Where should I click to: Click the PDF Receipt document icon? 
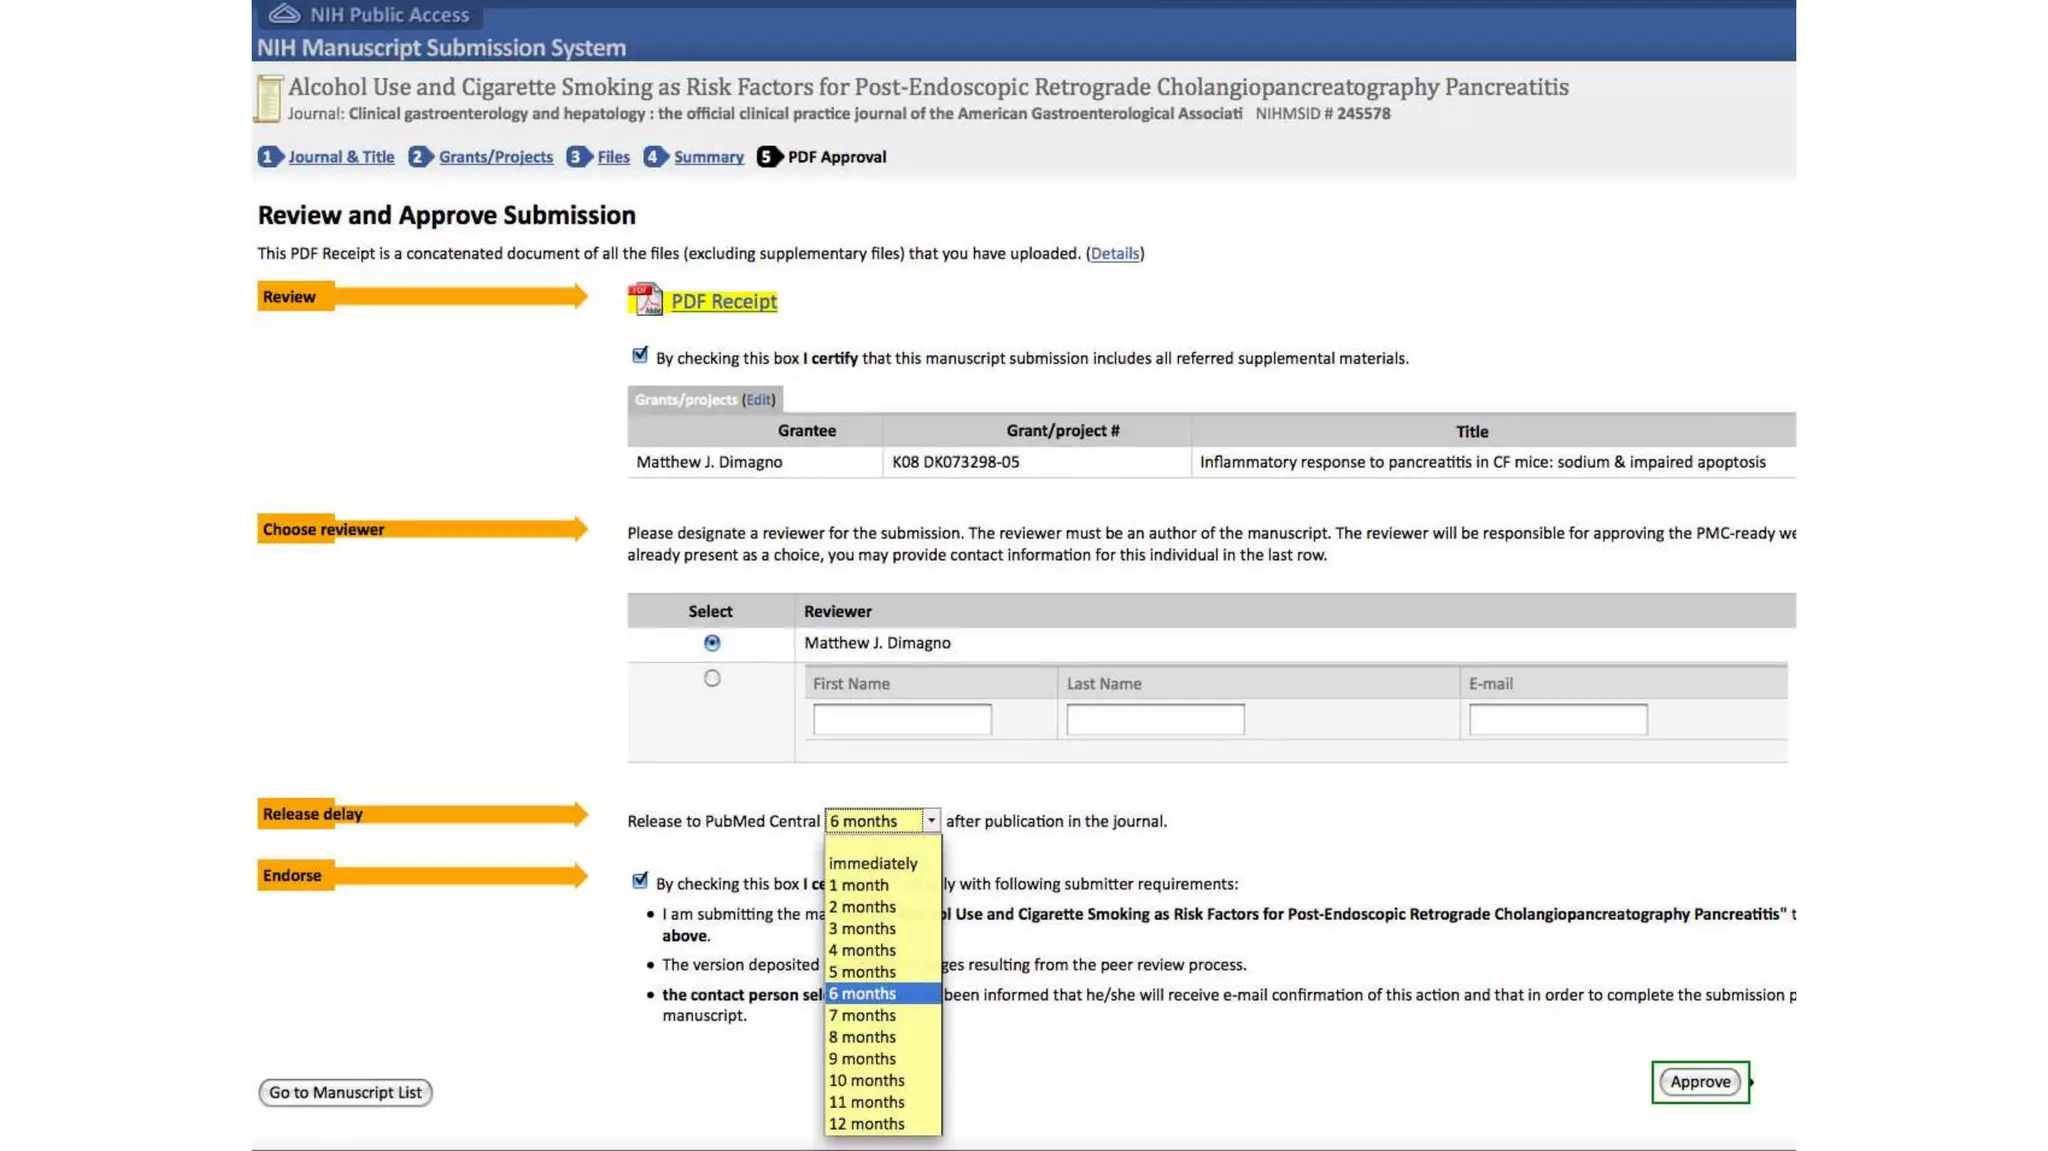pos(645,300)
